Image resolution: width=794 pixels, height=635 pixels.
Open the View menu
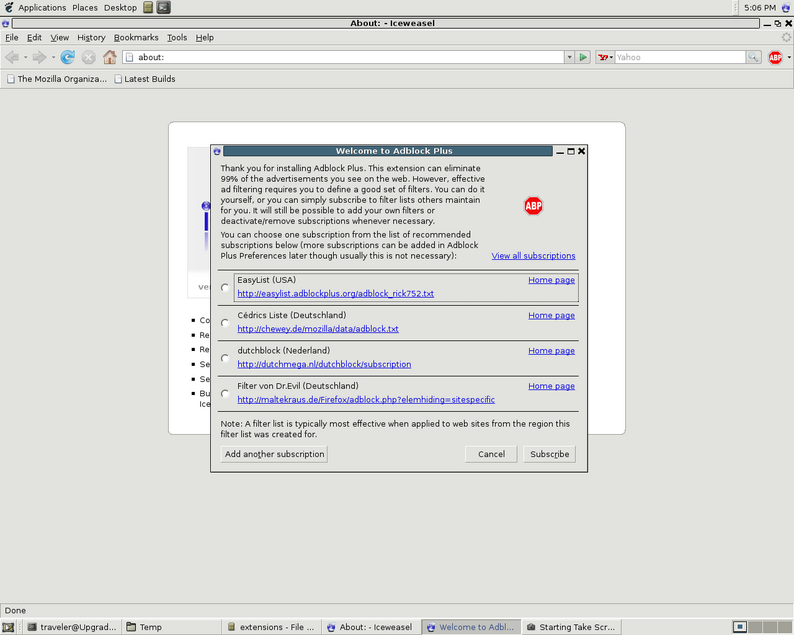coord(59,37)
